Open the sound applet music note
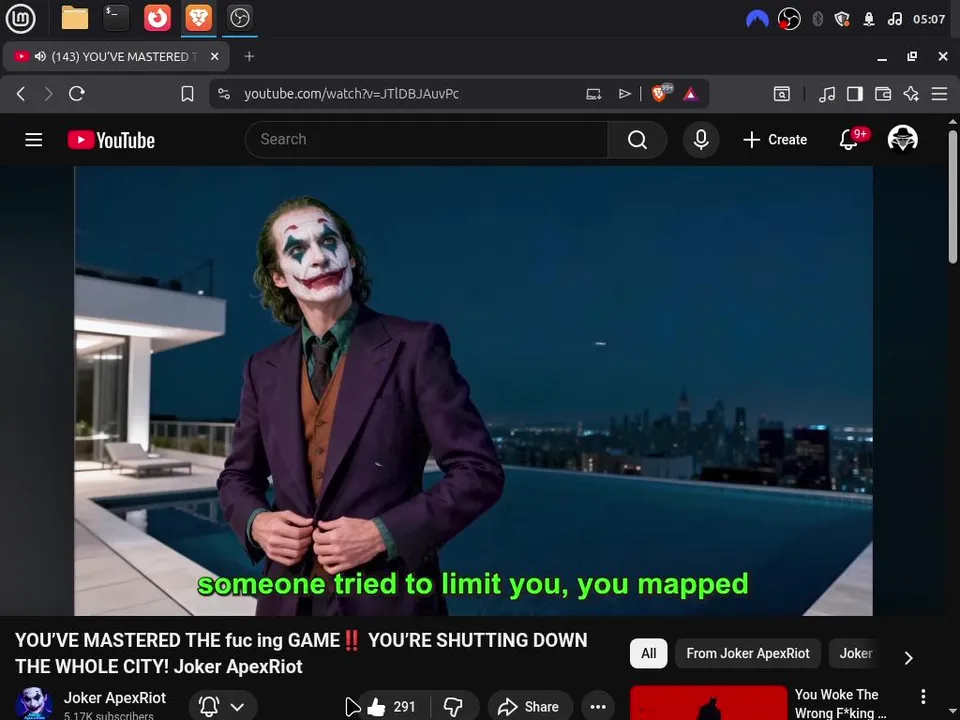 (x=894, y=19)
